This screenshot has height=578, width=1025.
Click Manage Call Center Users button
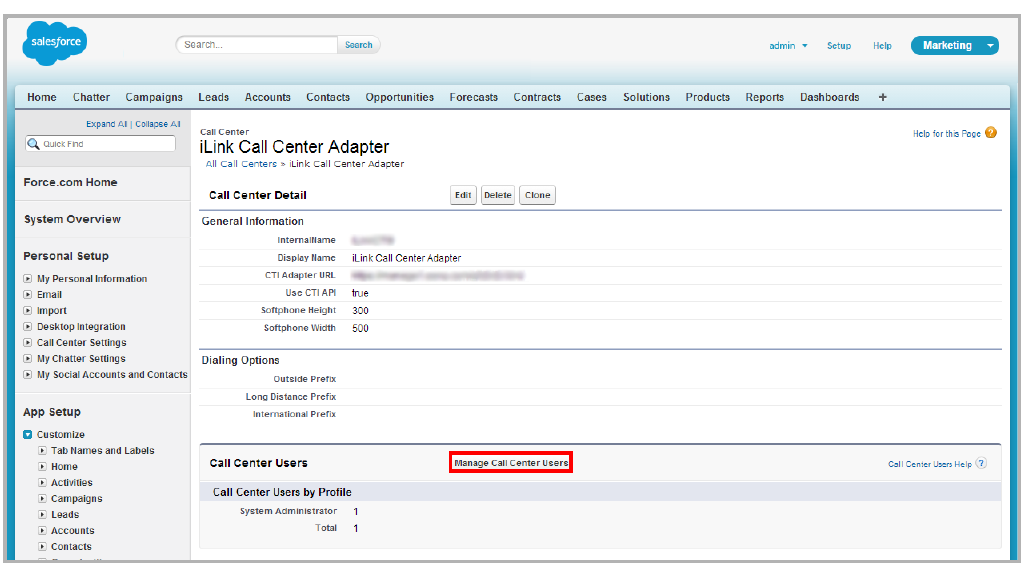[x=511, y=463]
